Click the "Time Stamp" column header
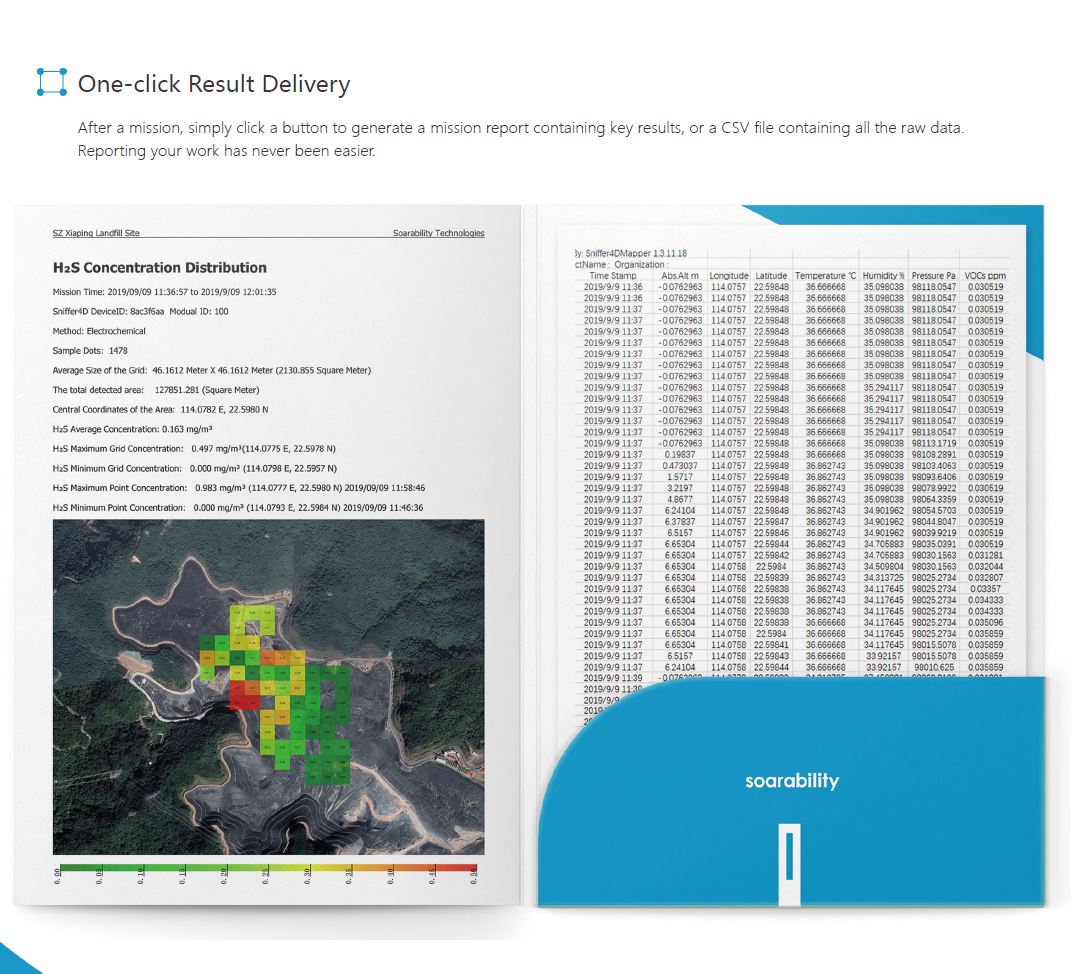The width and height of the screenshot is (1071, 974). pos(613,276)
